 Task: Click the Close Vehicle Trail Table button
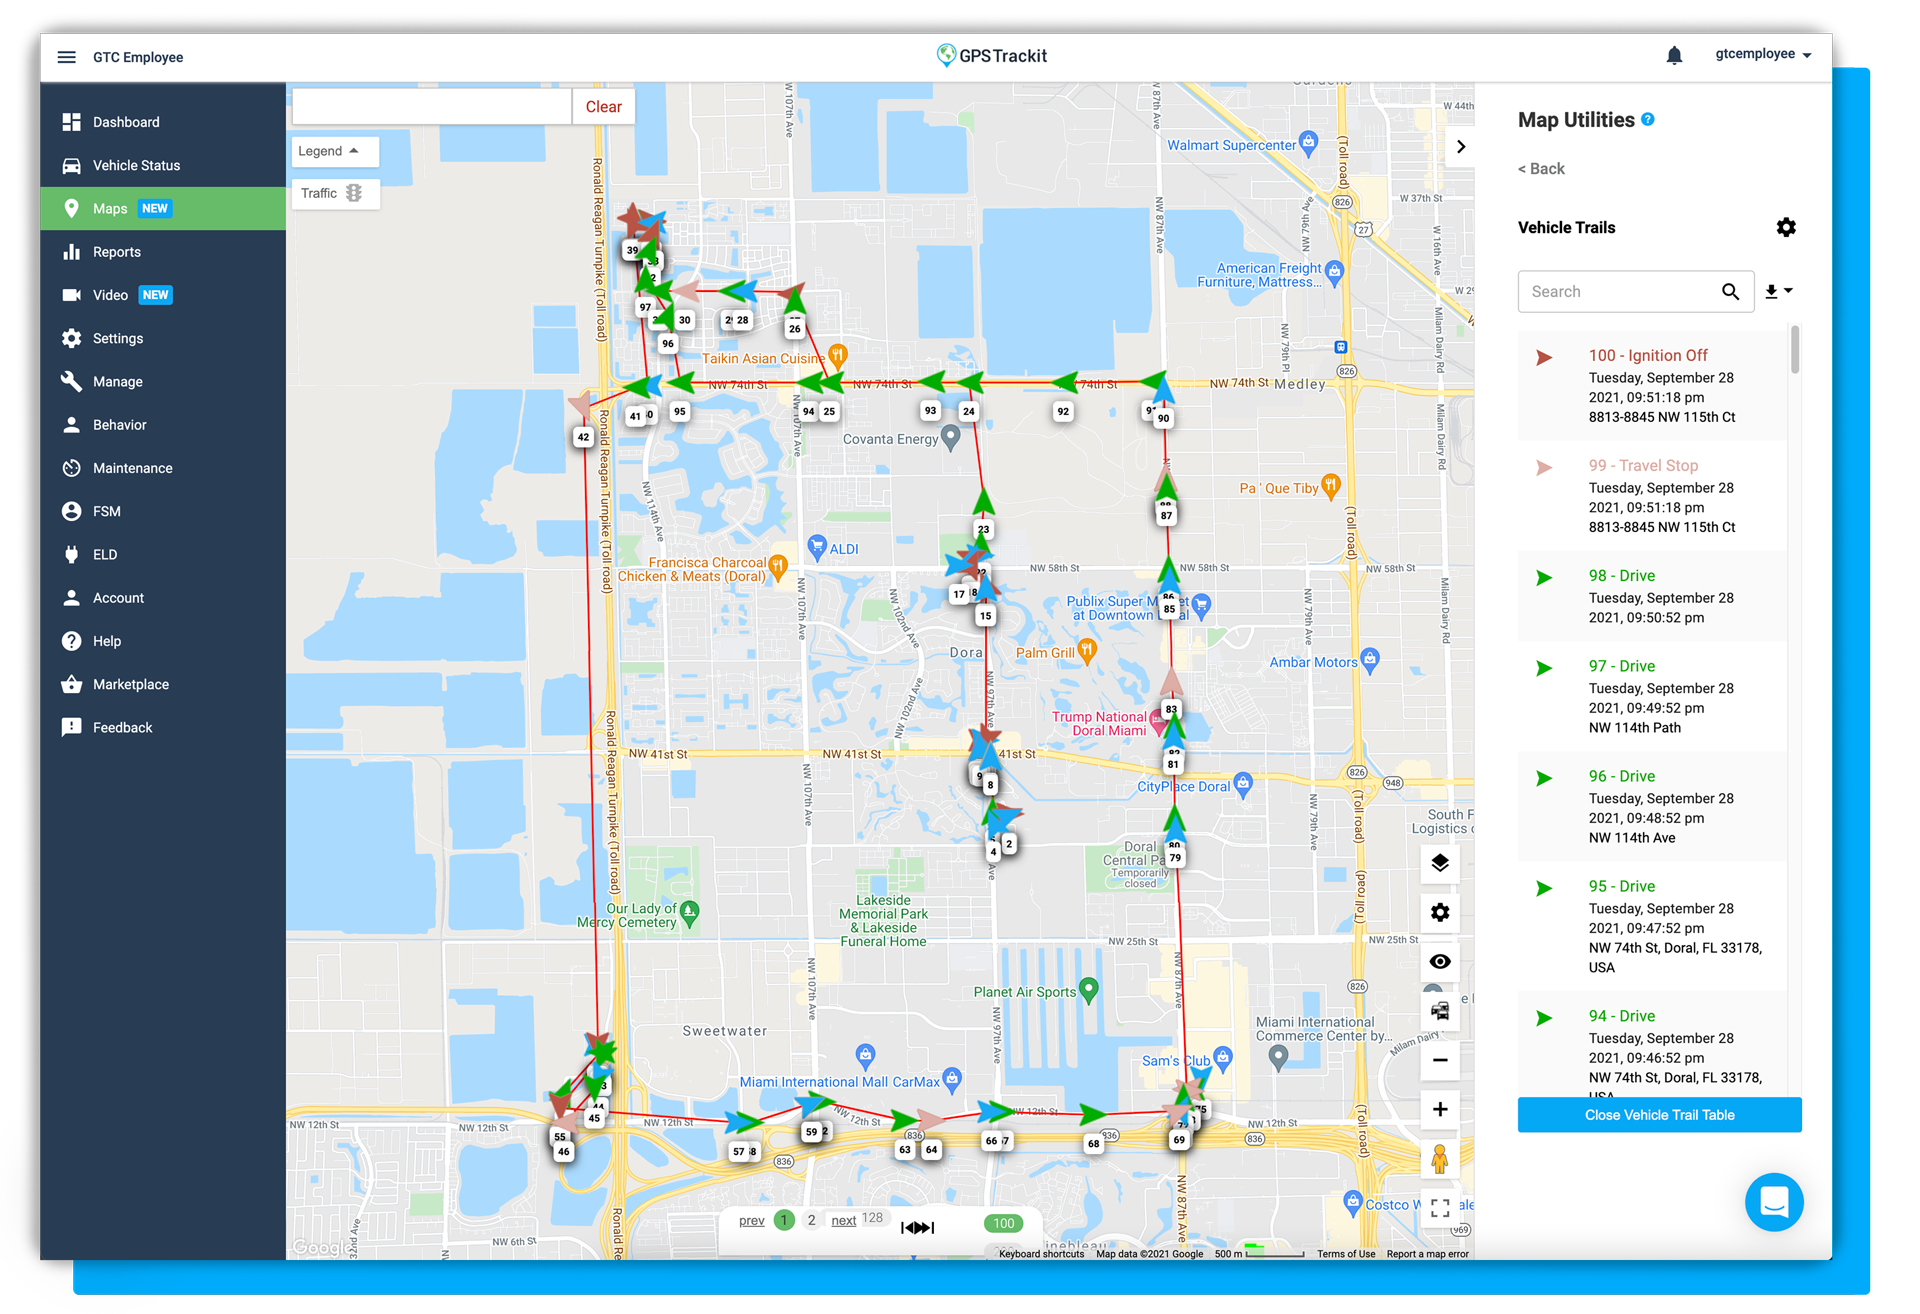[1659, 1115]
